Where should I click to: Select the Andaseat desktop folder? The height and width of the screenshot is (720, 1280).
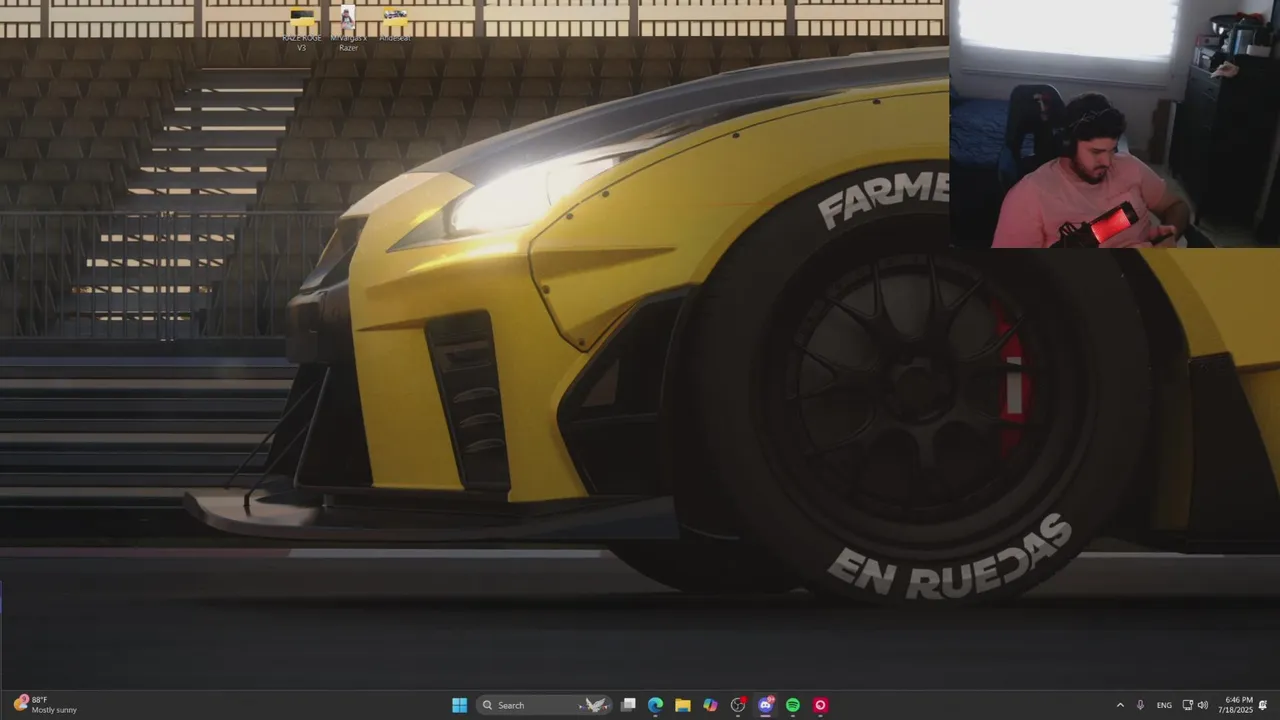point(395,25)
